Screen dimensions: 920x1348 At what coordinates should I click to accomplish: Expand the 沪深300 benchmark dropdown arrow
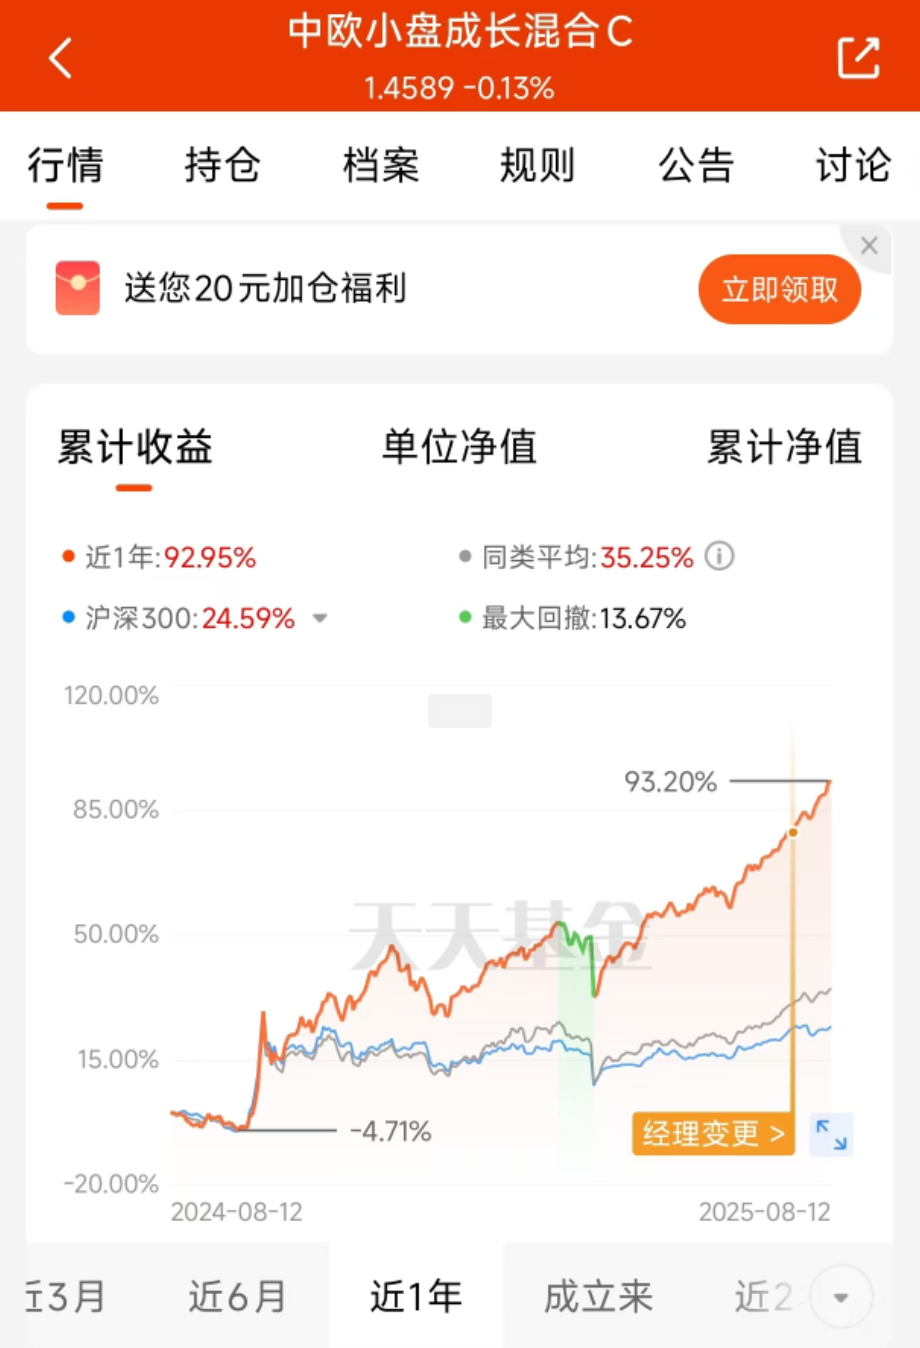(320, 619)
